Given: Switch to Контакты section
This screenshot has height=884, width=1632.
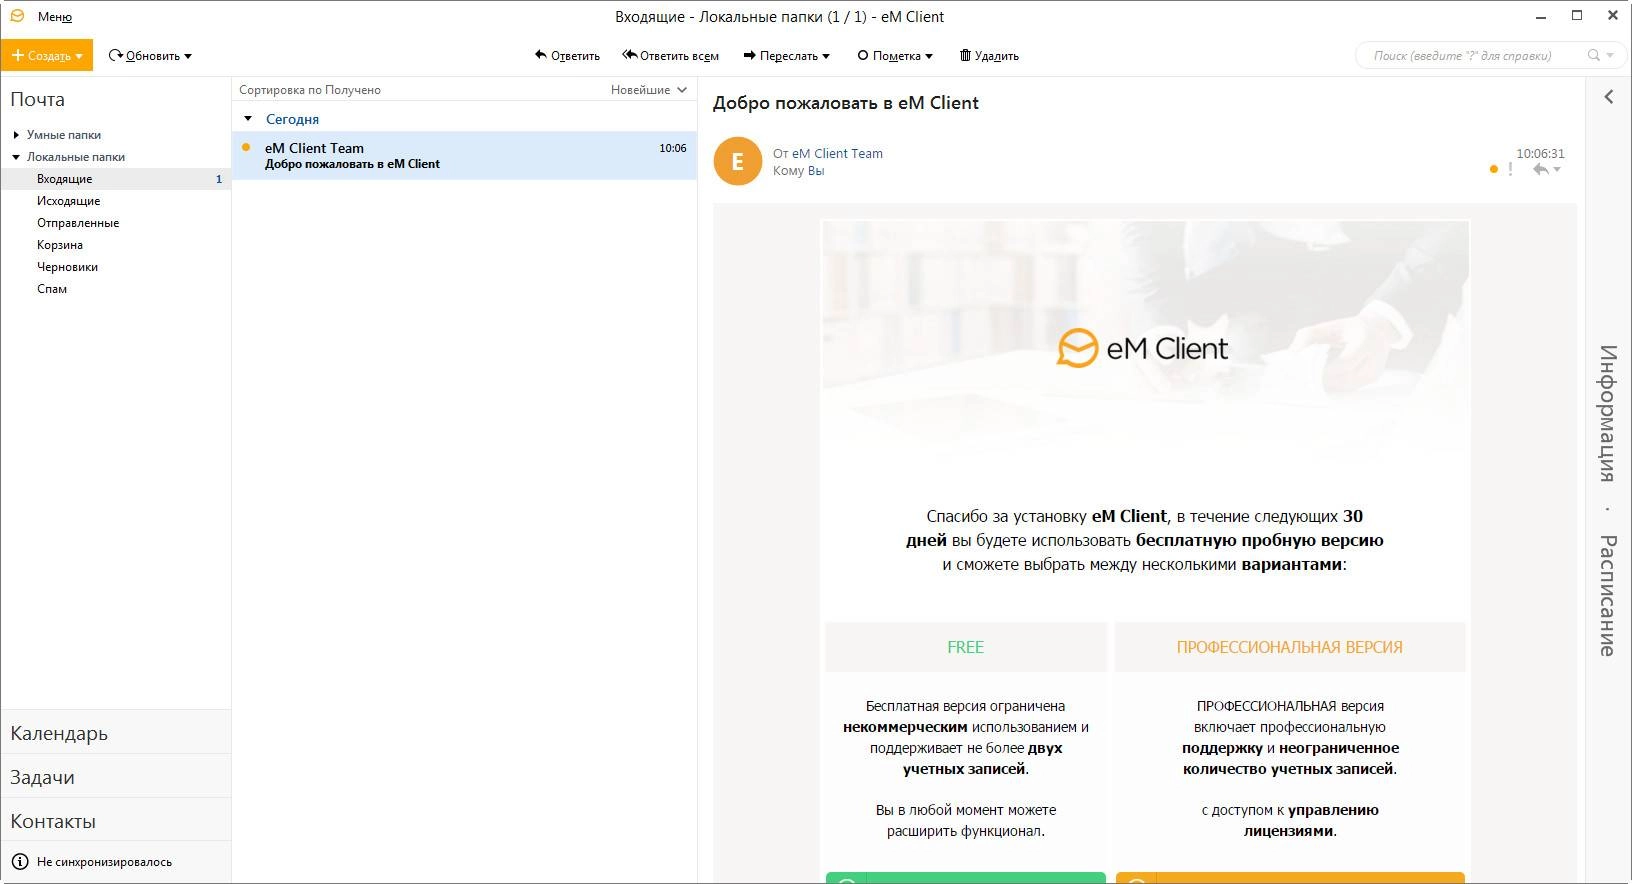Looking at the screenshot, I should (x=116, y=821).
